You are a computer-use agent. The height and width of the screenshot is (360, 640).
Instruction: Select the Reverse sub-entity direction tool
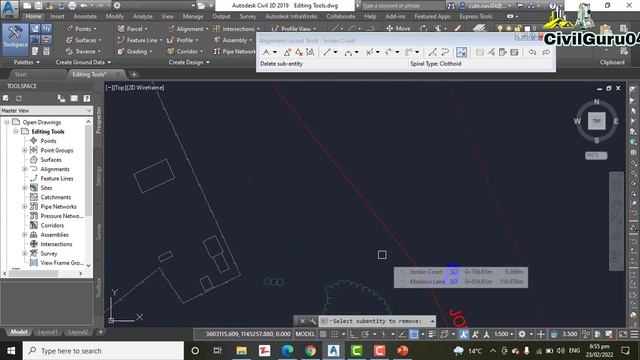(445, 52)
